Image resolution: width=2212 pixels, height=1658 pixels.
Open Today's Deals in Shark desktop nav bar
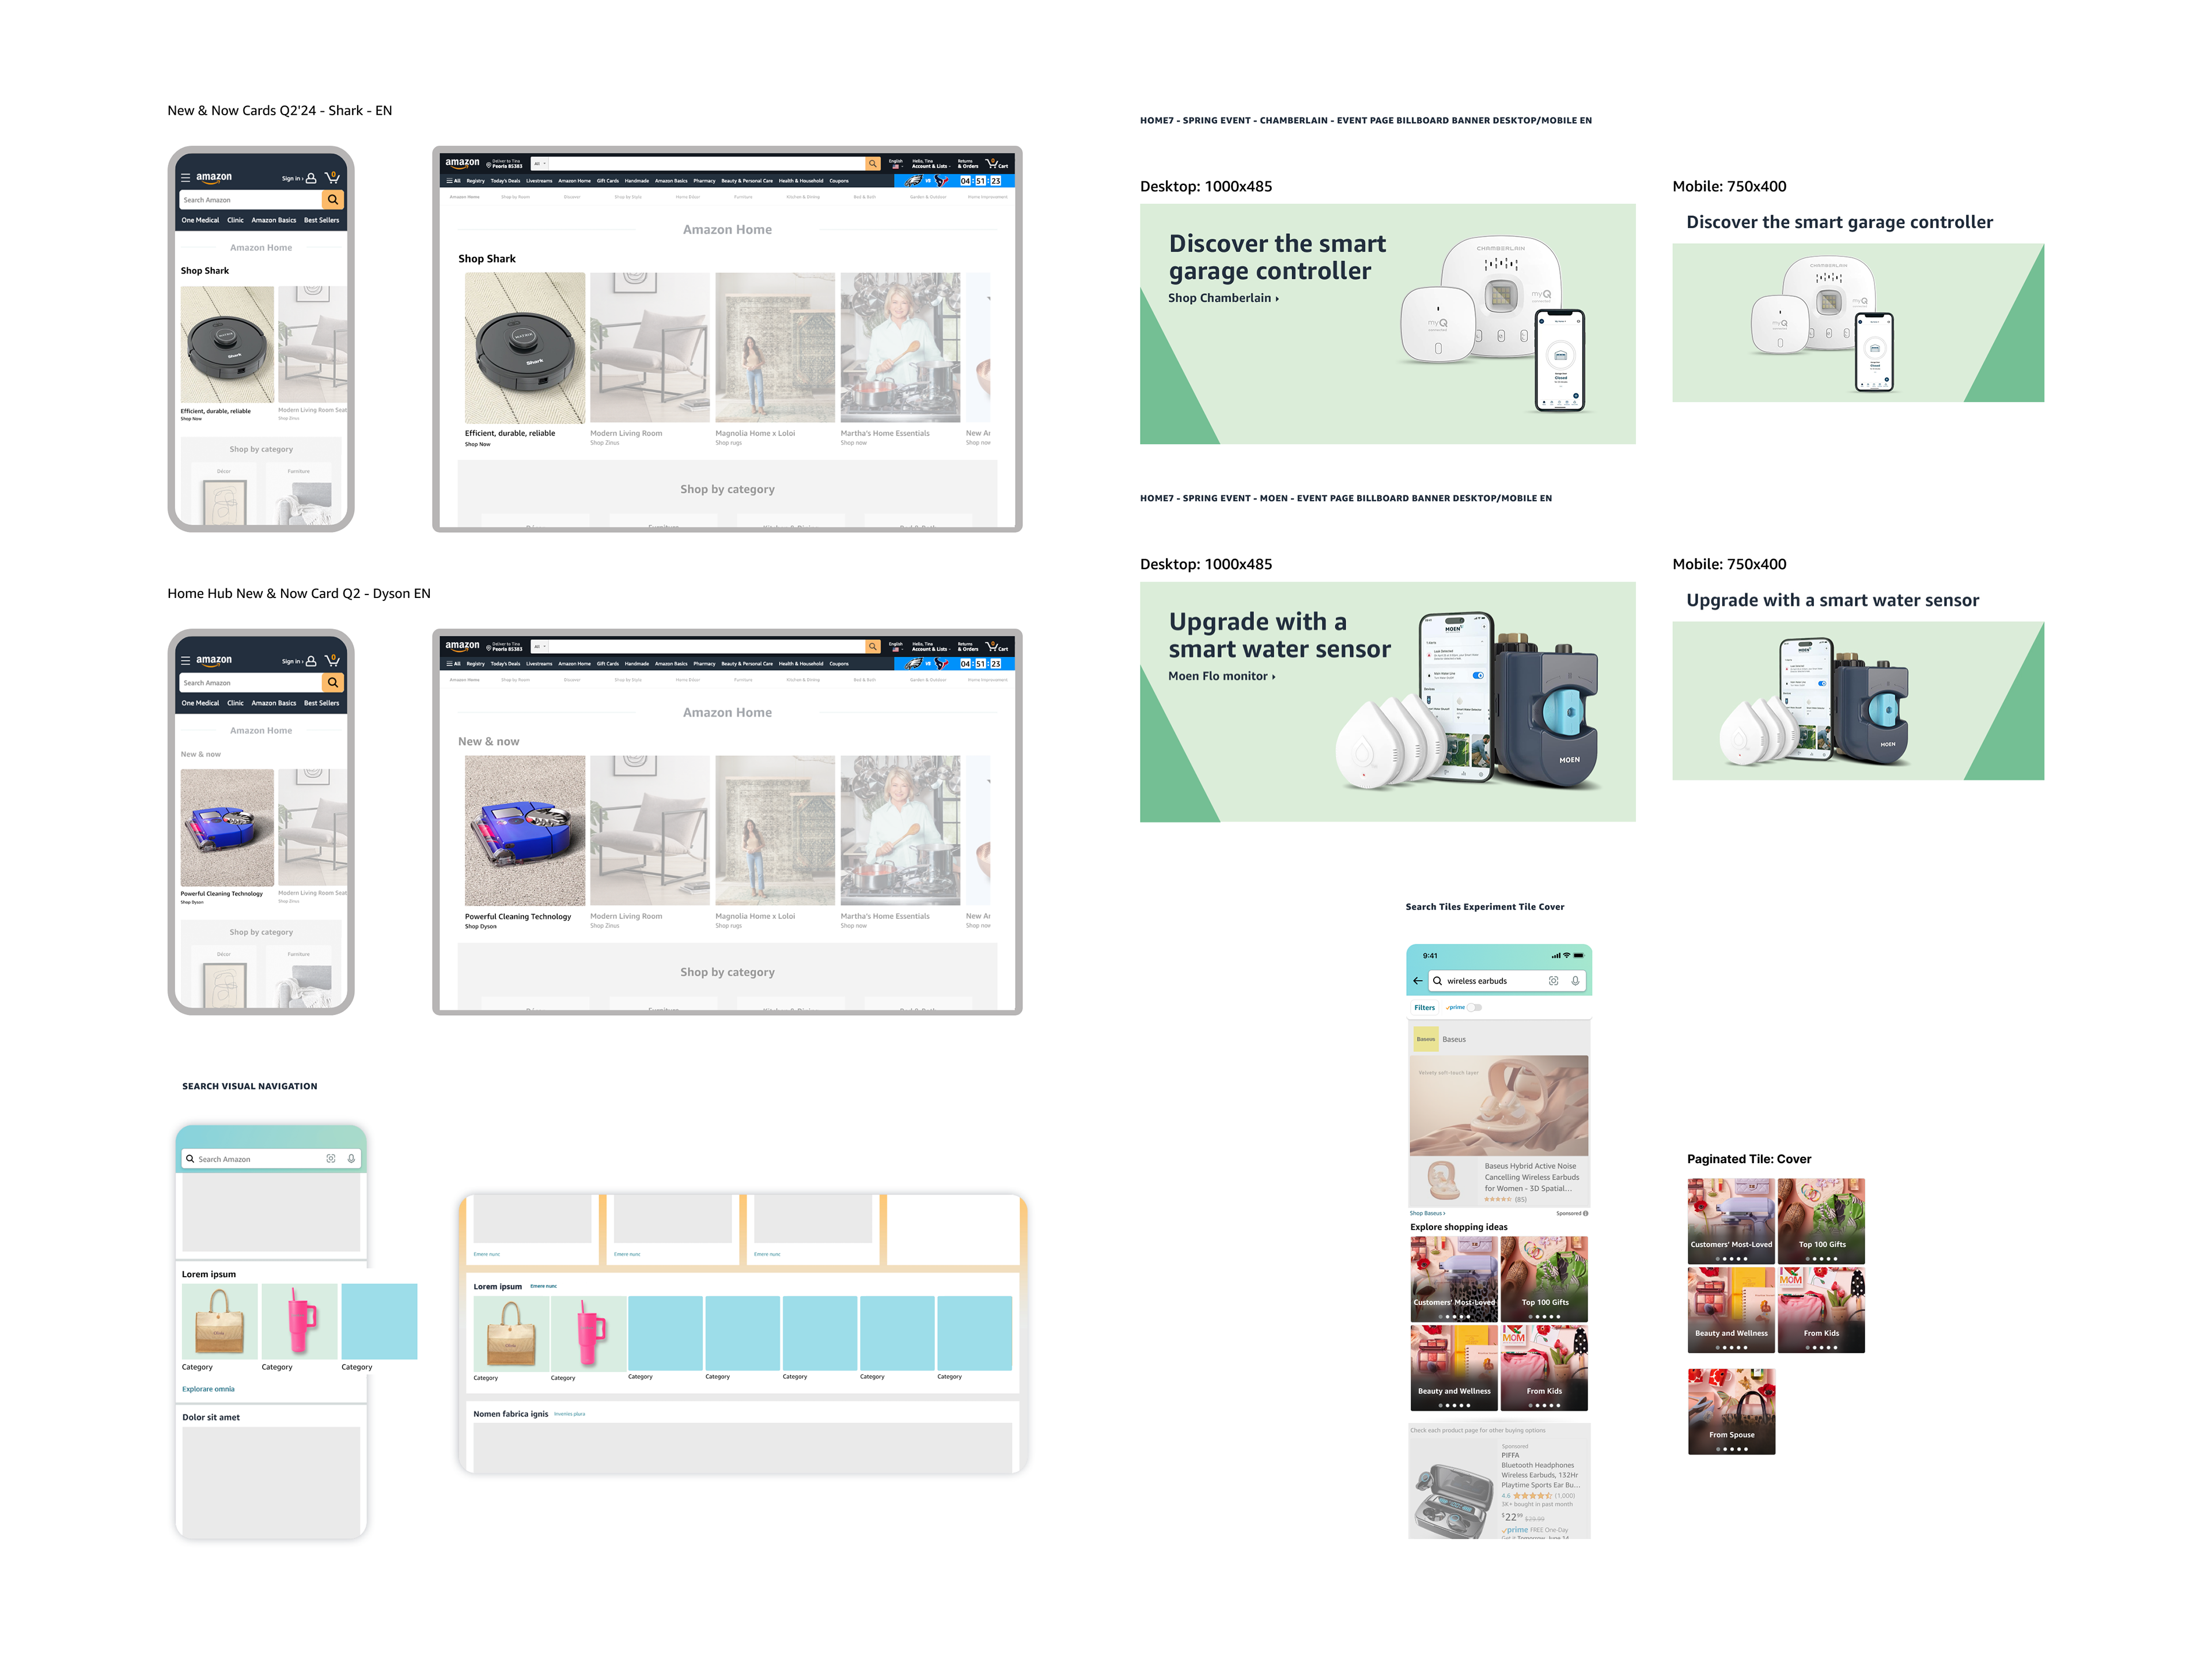click(x=505, y=181)
